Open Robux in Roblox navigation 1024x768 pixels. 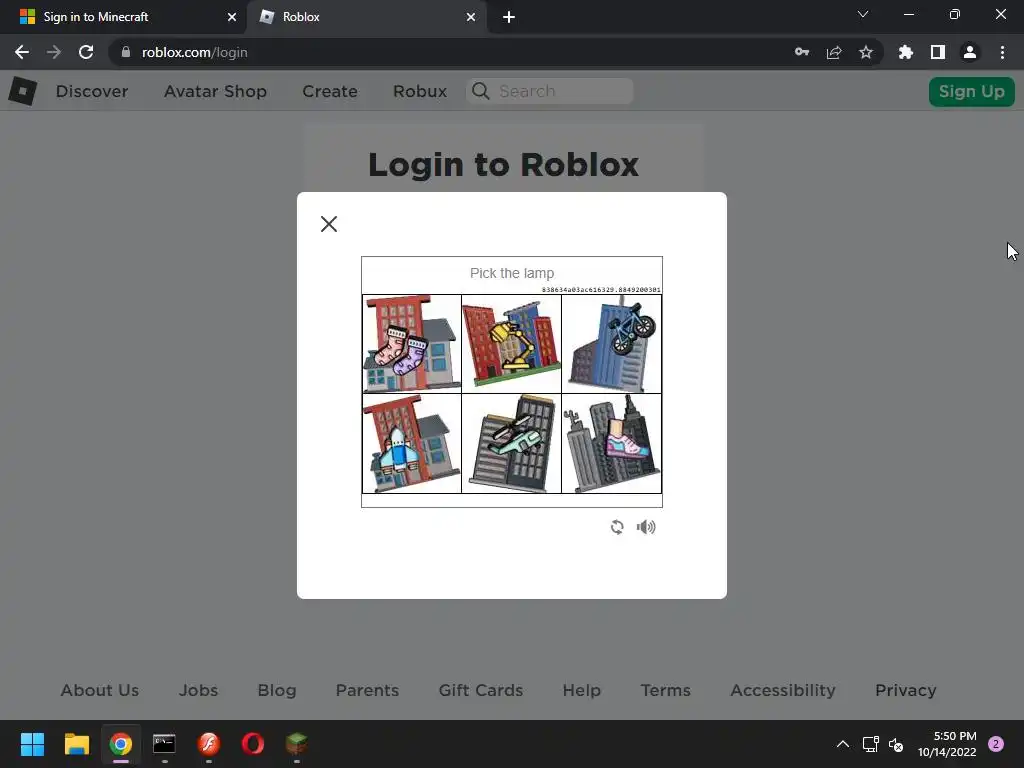point(420,91)
